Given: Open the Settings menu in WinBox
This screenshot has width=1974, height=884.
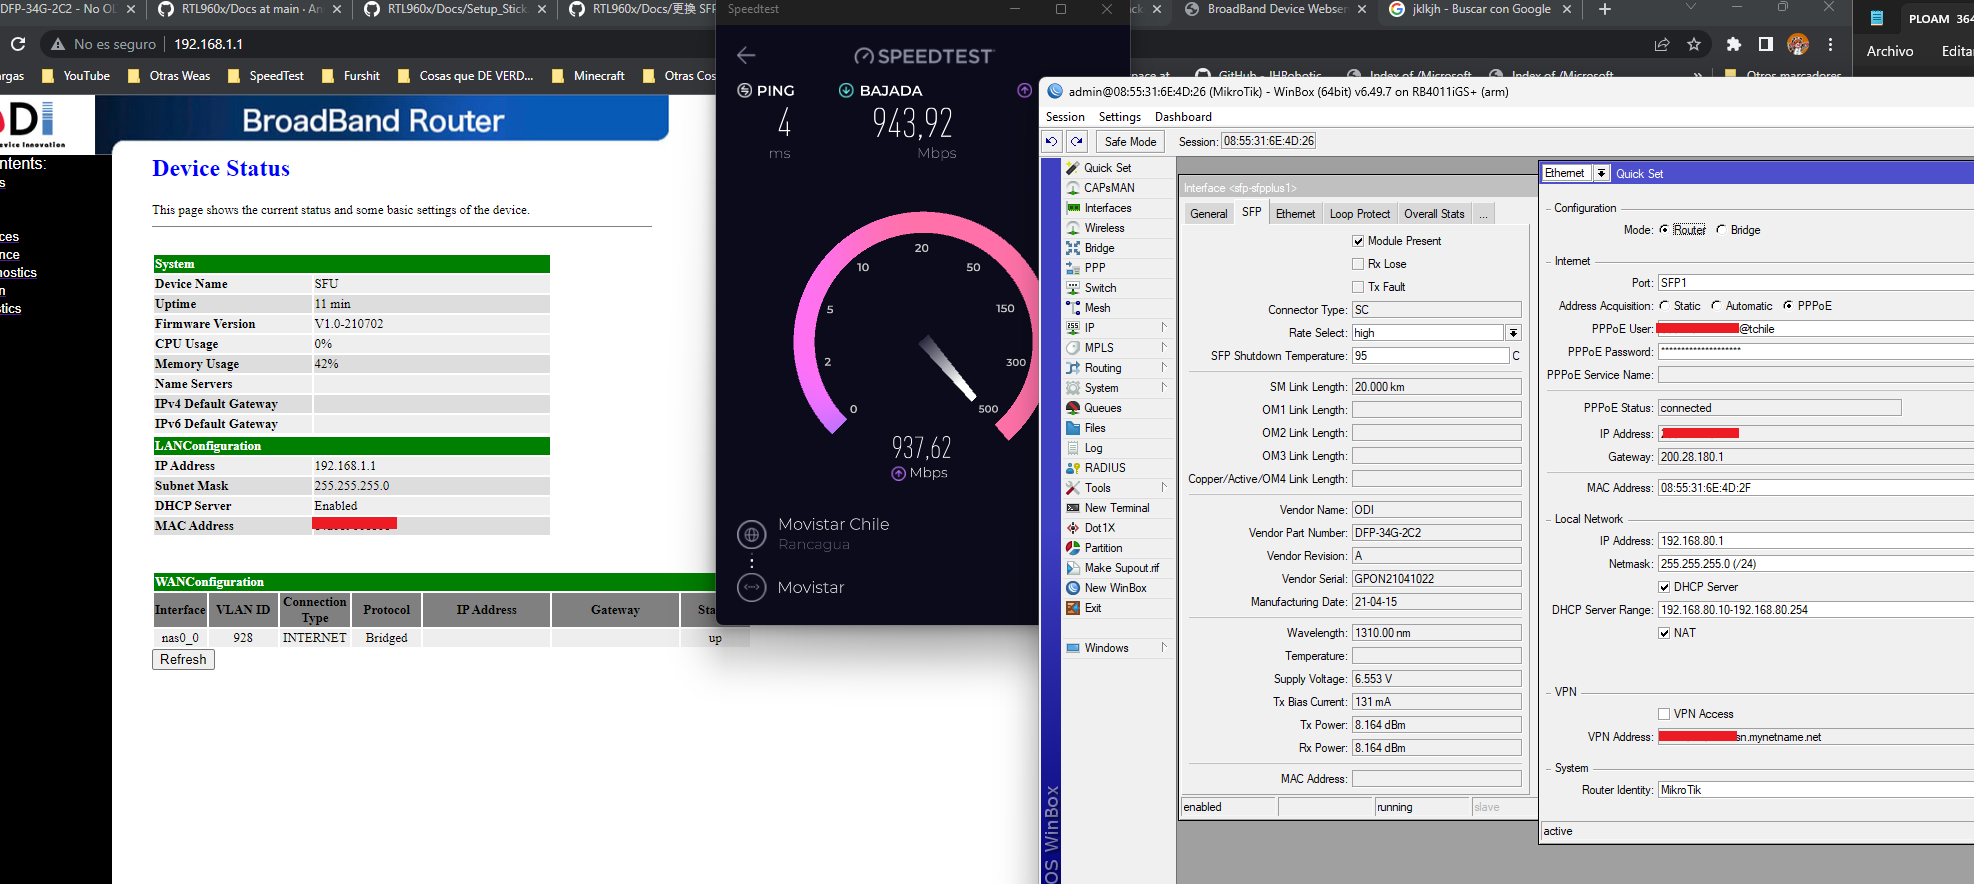Looking at the screenshot, I should (1119, 117).
